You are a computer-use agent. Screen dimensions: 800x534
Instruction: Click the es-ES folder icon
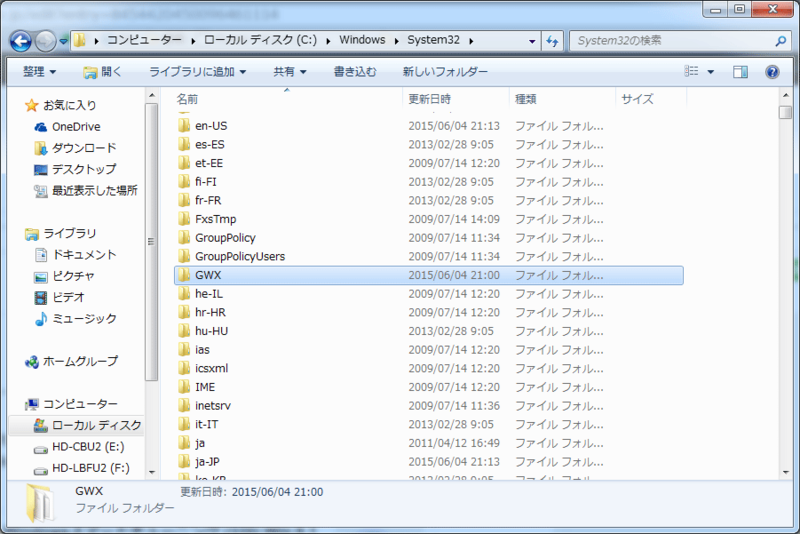[184, 144]
